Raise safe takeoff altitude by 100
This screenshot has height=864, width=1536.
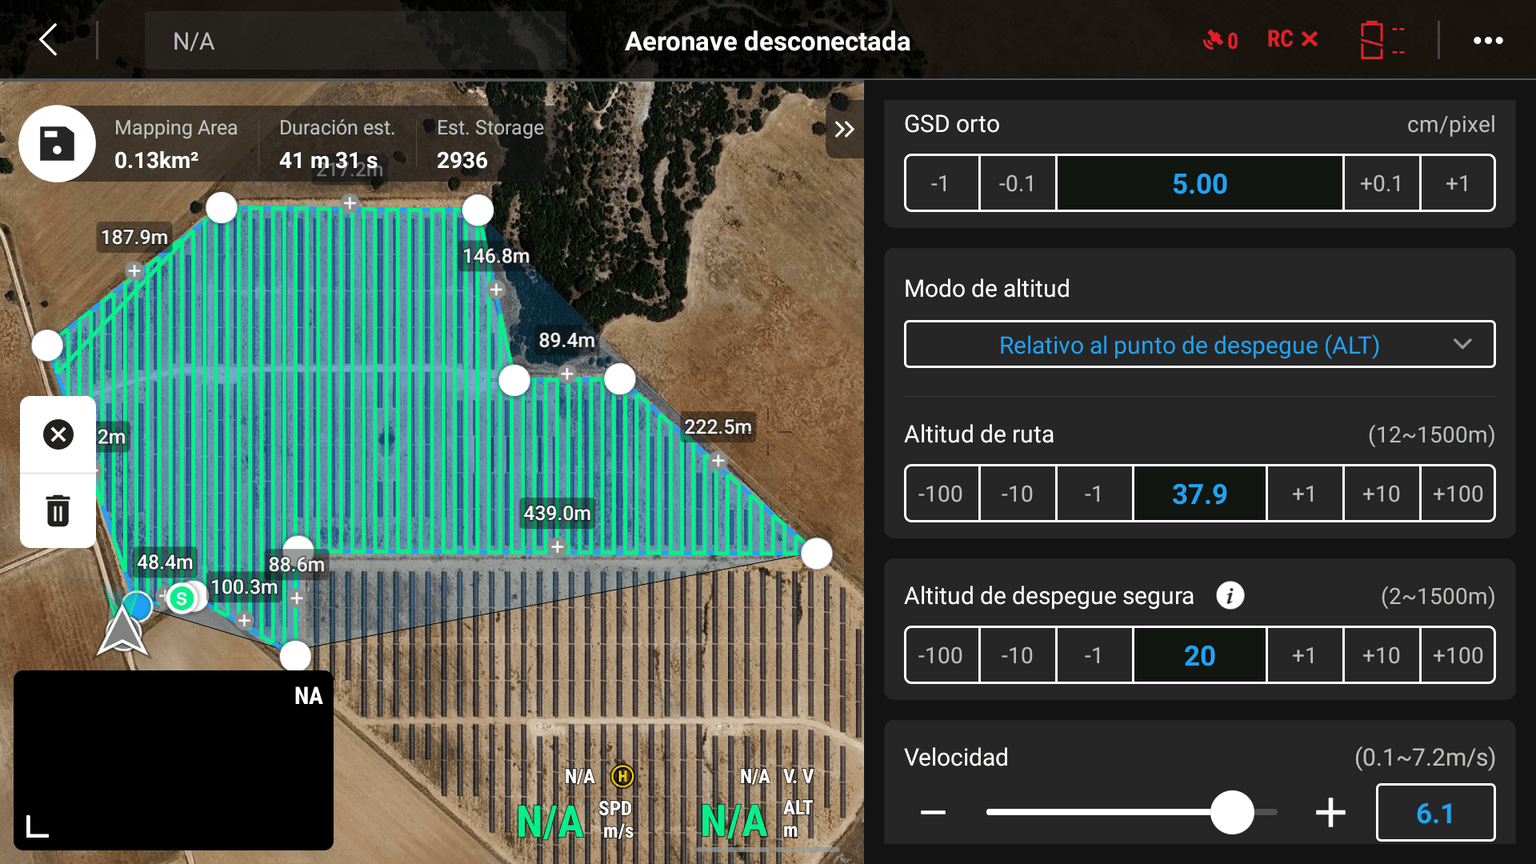[1457, 655]
